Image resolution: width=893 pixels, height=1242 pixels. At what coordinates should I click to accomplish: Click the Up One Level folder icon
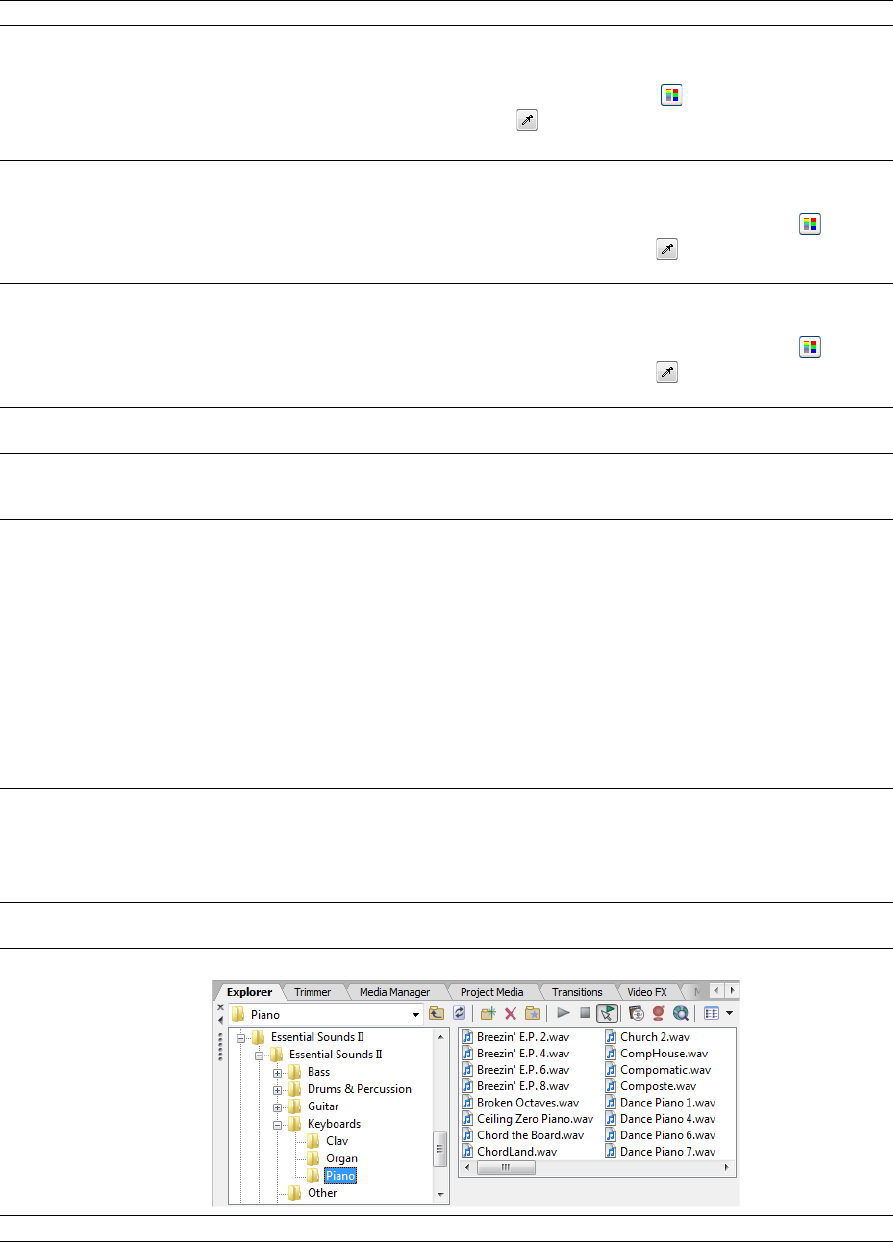click(x=437, y=1013)
